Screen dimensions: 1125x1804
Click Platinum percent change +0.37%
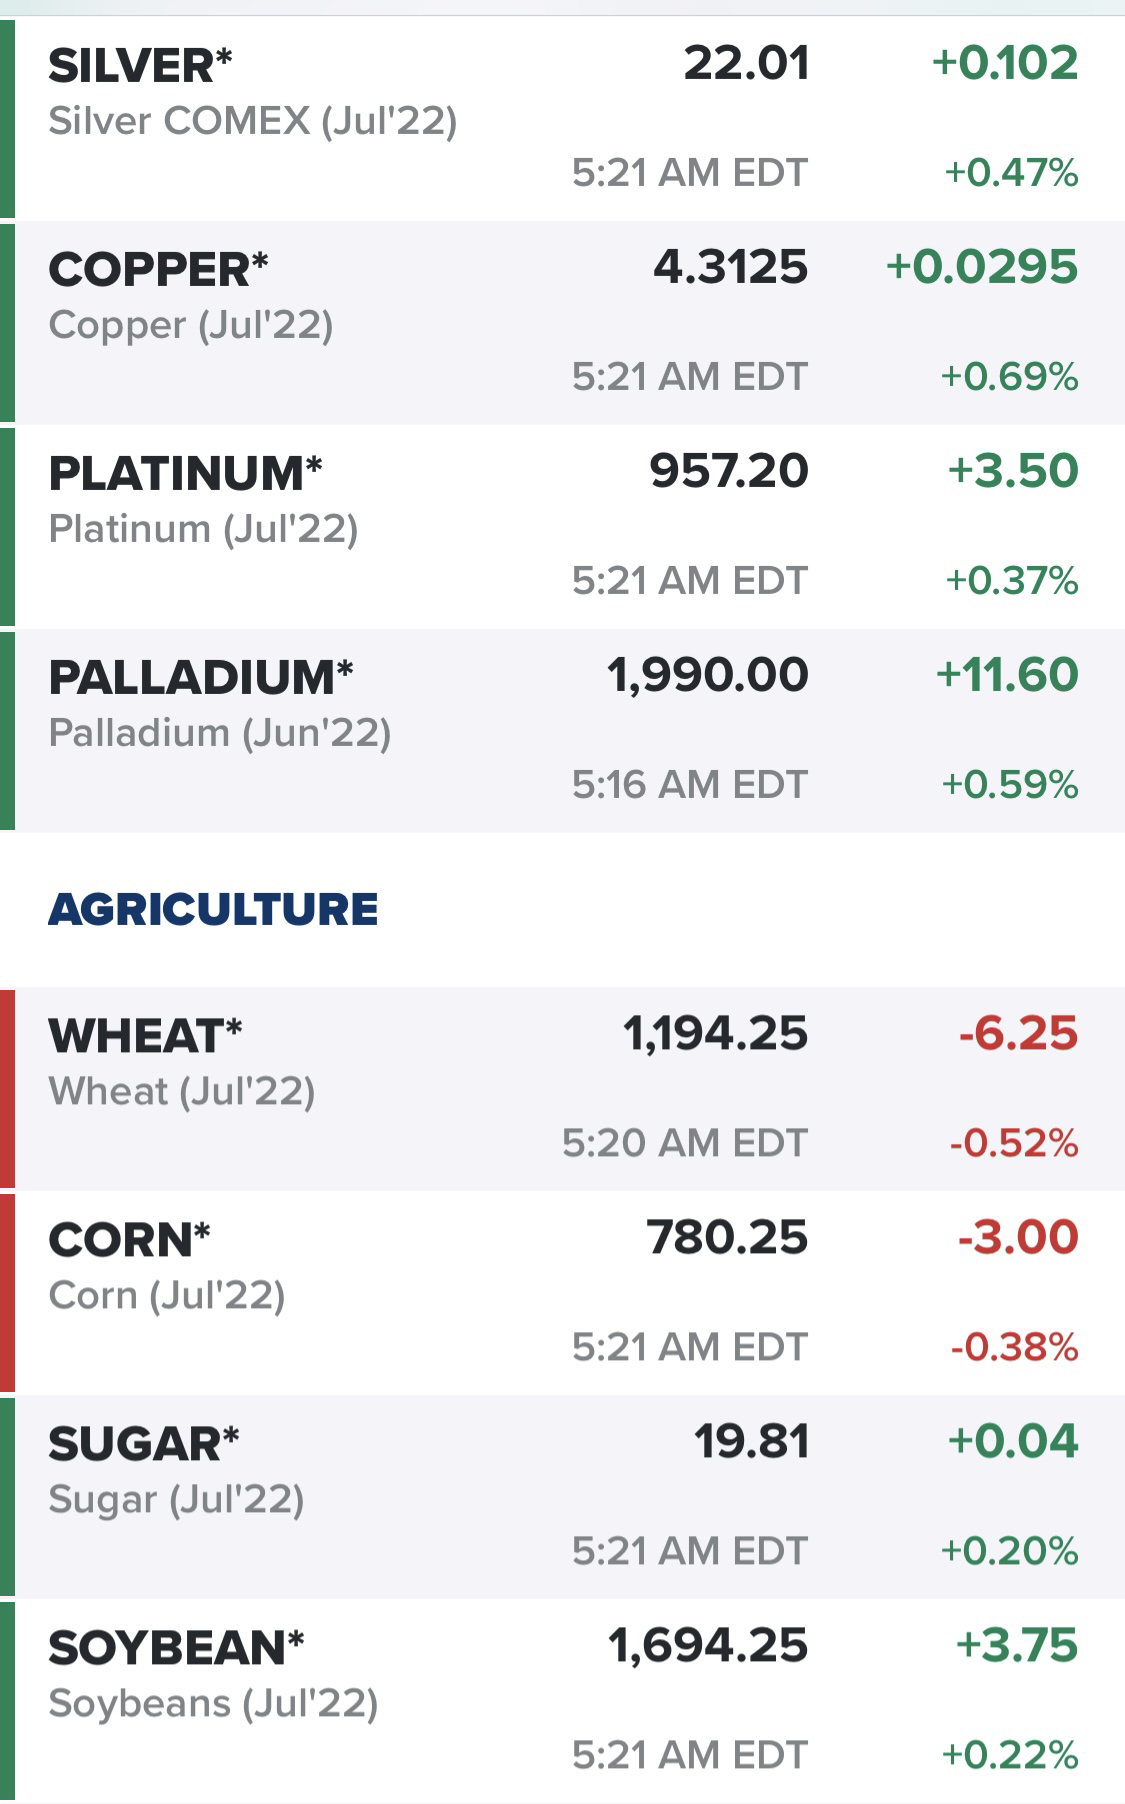click(x=1012, y=580)
